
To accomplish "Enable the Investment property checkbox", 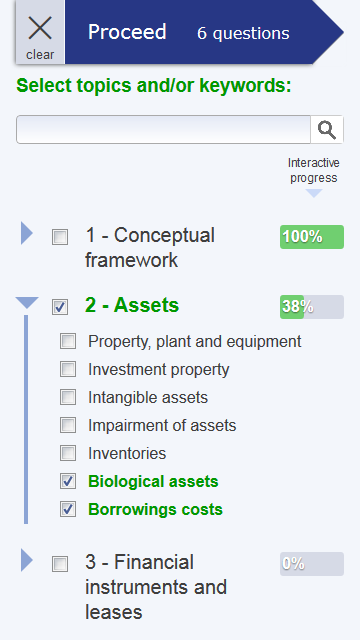I will pyautogui.click(x=68, y=369).
